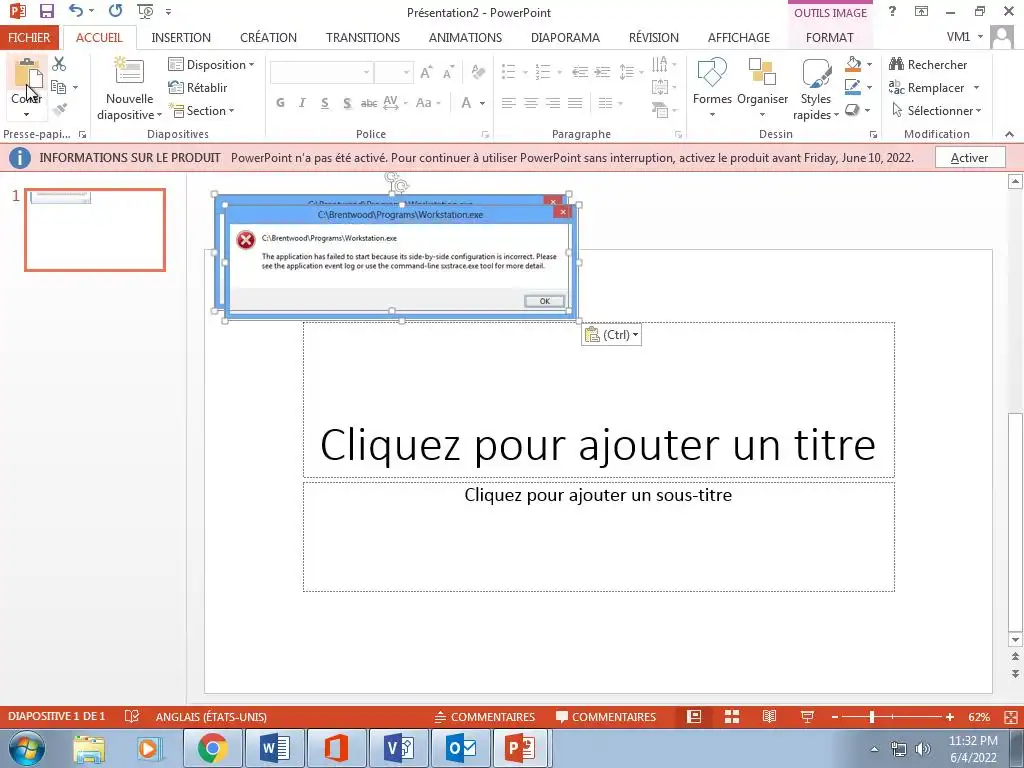The height and width of the screenshot is (768, 1024).
Task: Toggle underline (S) formatting
Action: (x=325, y=103)
